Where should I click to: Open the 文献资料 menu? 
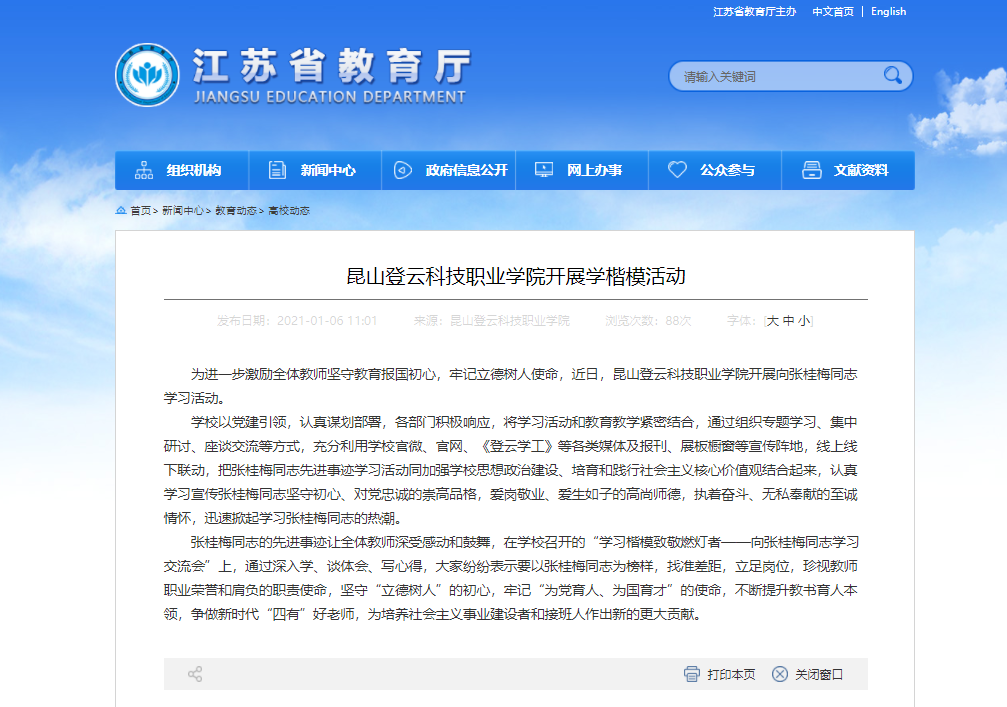pyautogui.click(x=848, y=170)
